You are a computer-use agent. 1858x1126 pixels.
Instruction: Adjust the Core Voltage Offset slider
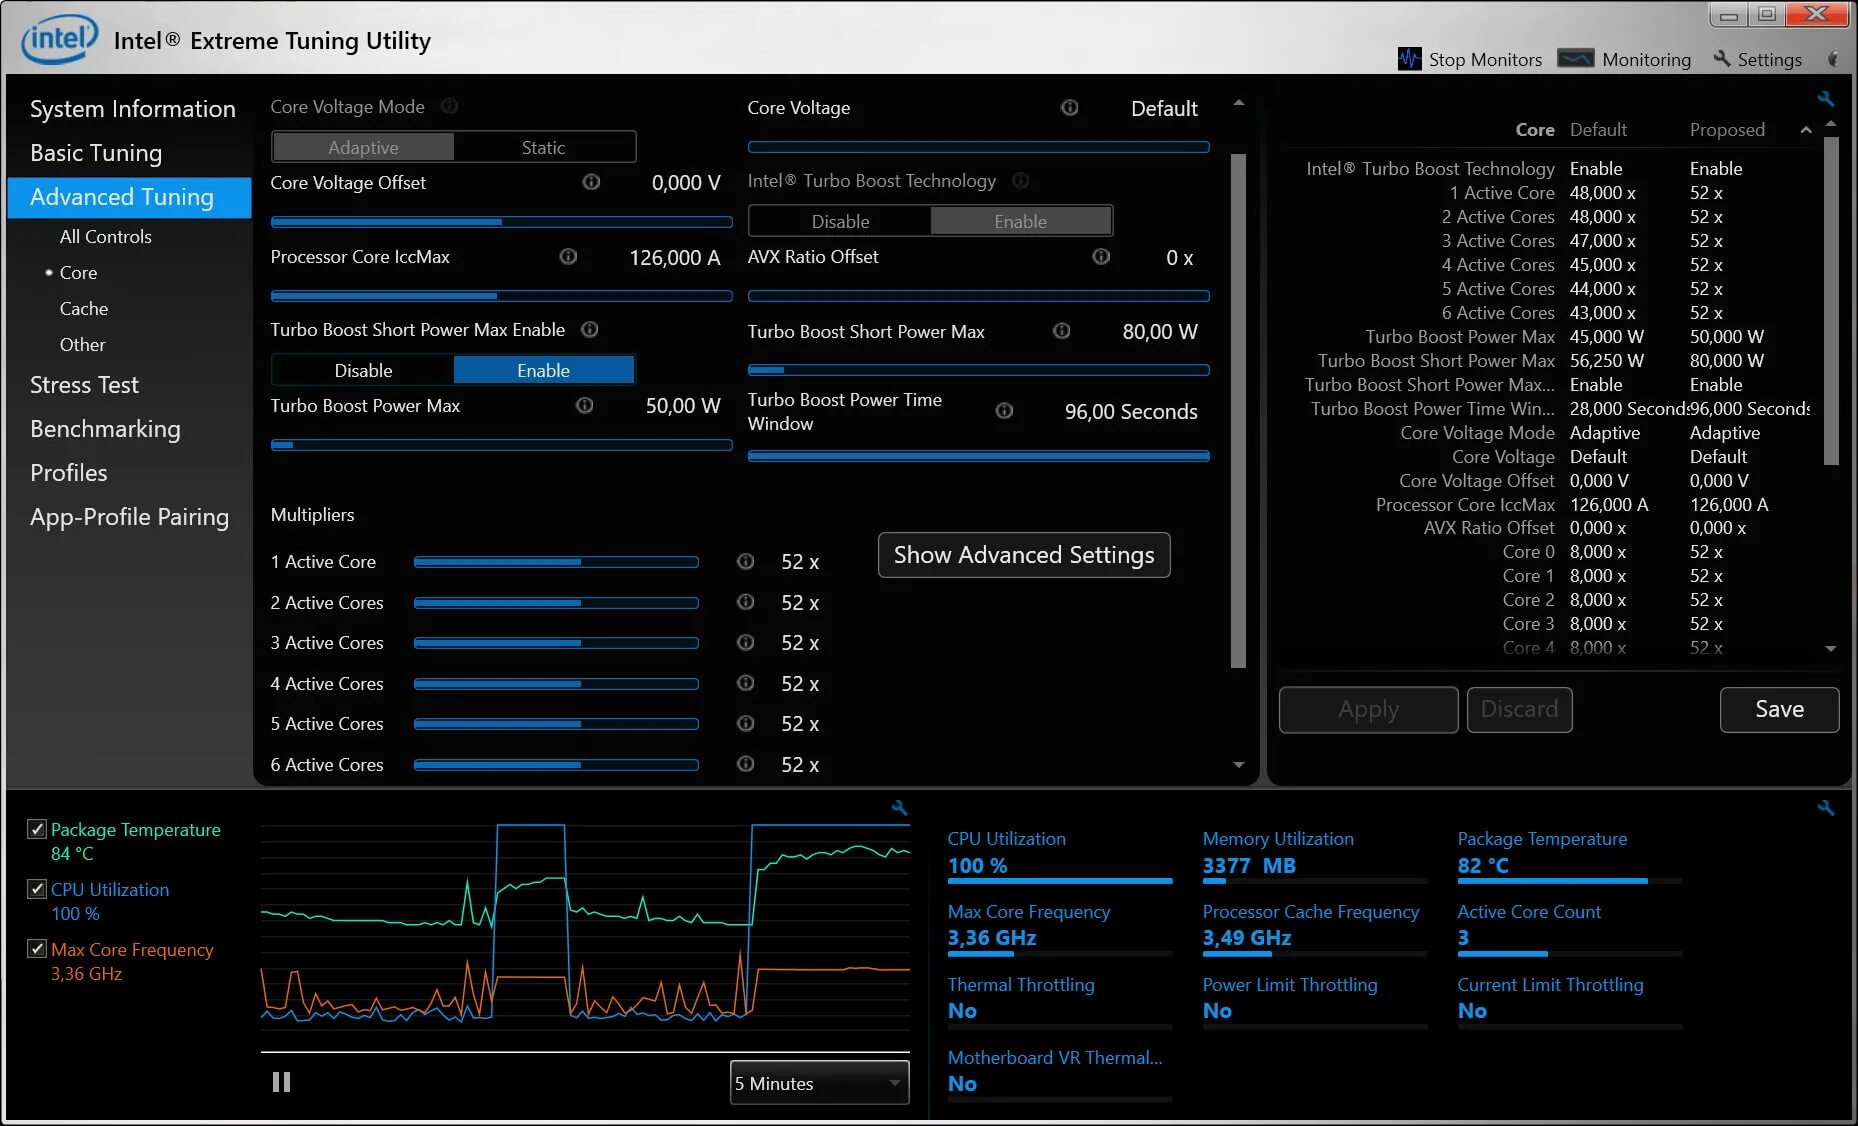coord(501,222)
